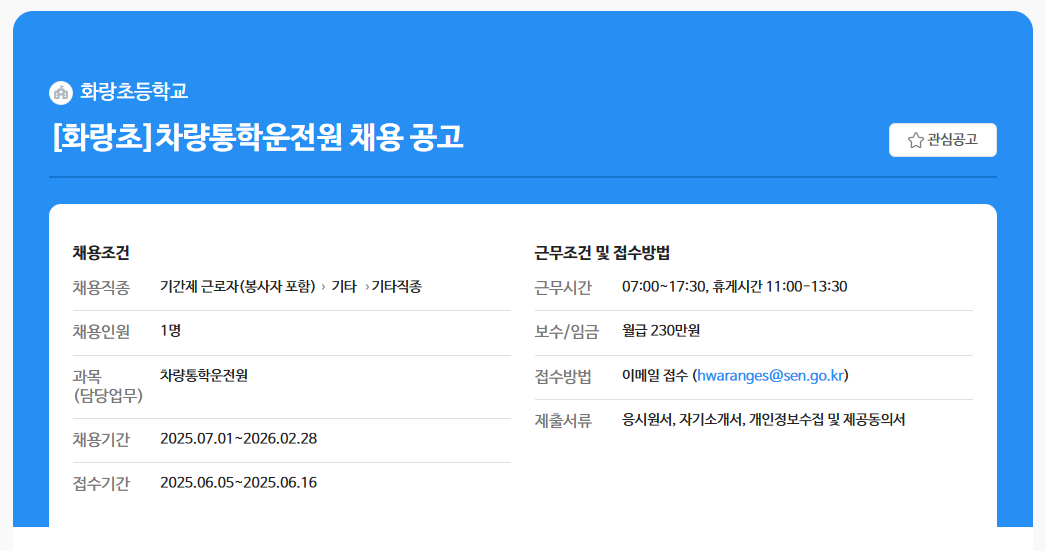1046x551 pixels.
Task: Click the 채용기간 dates 2025.07.01~2026.02.28
Action: (x=238, y=439)
